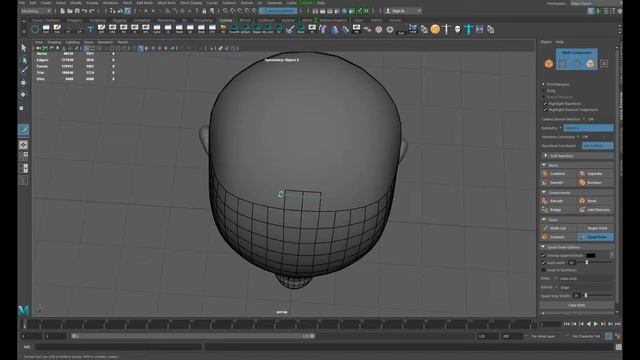Screen dimensions: 640x360
Task: Click the Multi-Cut tool
Action: tap(558, 228)
